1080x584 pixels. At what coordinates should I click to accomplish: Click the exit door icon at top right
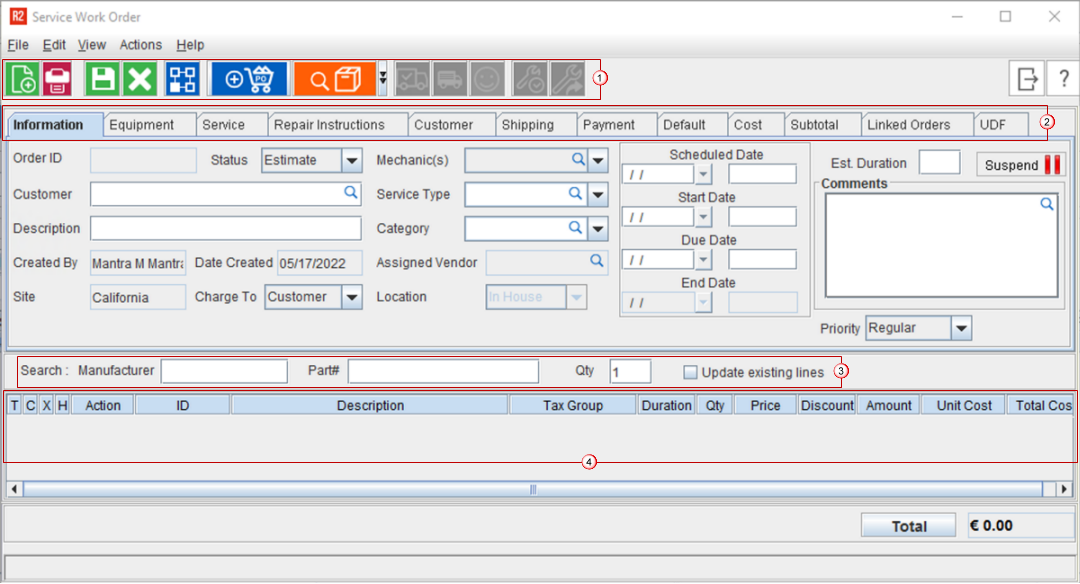pos(1027,79)
